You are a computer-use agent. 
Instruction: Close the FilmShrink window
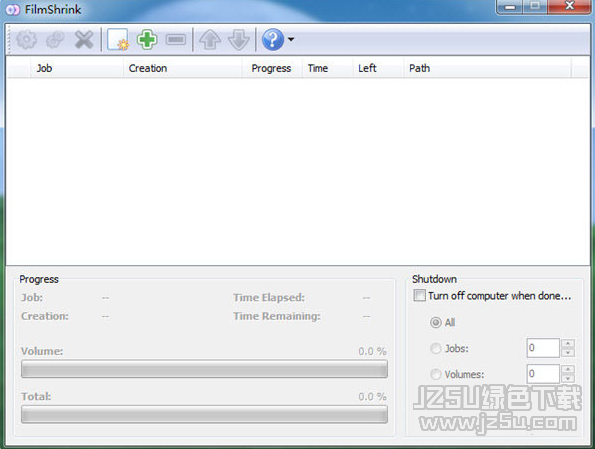tap(569, 7)
